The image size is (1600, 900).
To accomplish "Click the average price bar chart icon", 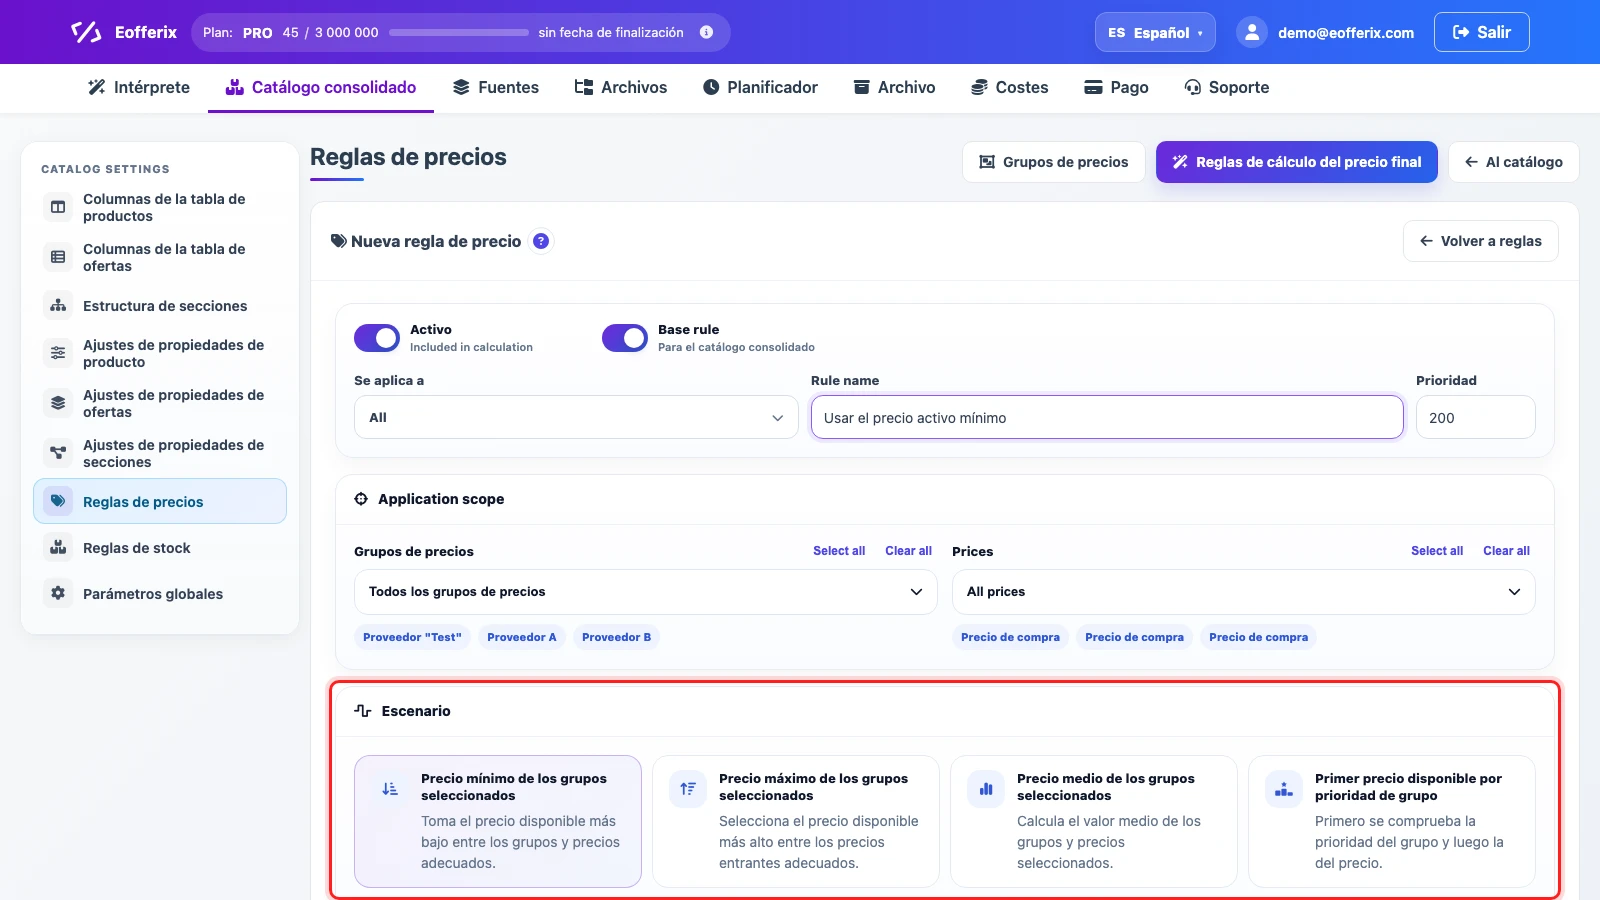I will pos(986,789).
